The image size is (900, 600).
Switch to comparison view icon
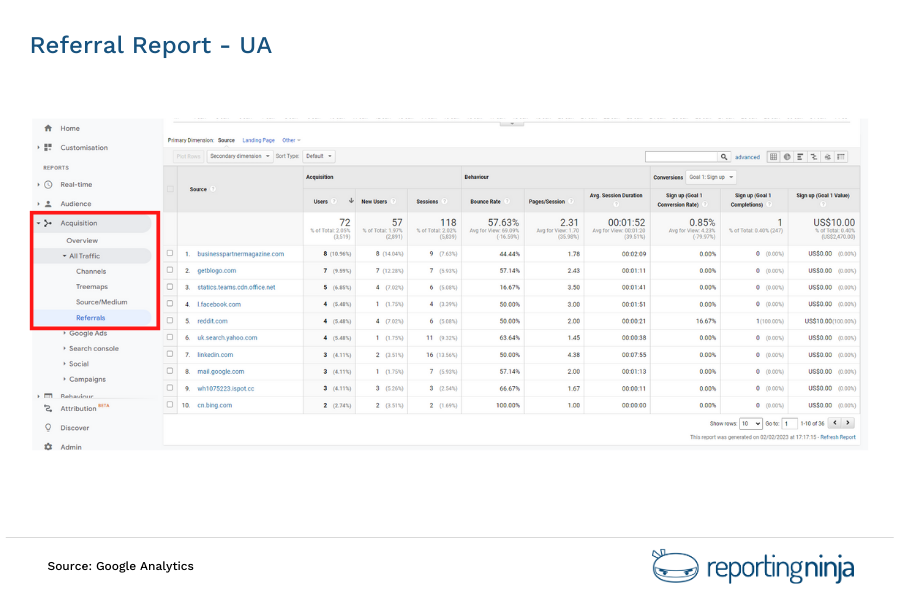coord(814,157)
